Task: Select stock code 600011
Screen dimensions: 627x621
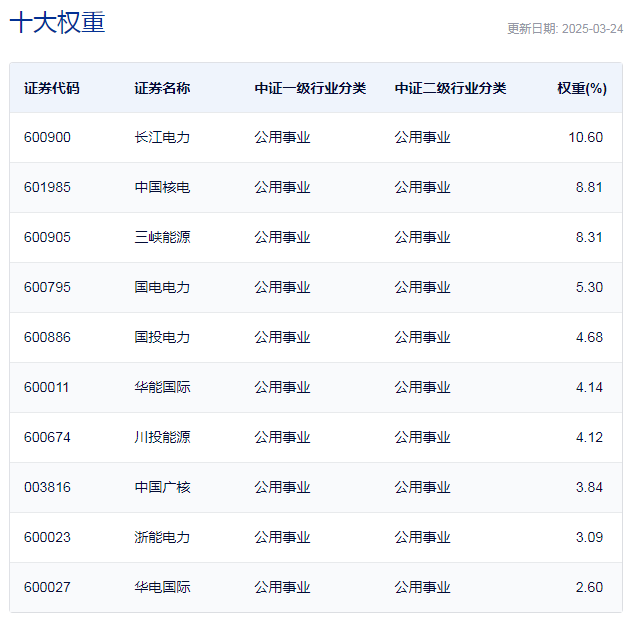Action: pyautogui.click(x=46, y=387)
